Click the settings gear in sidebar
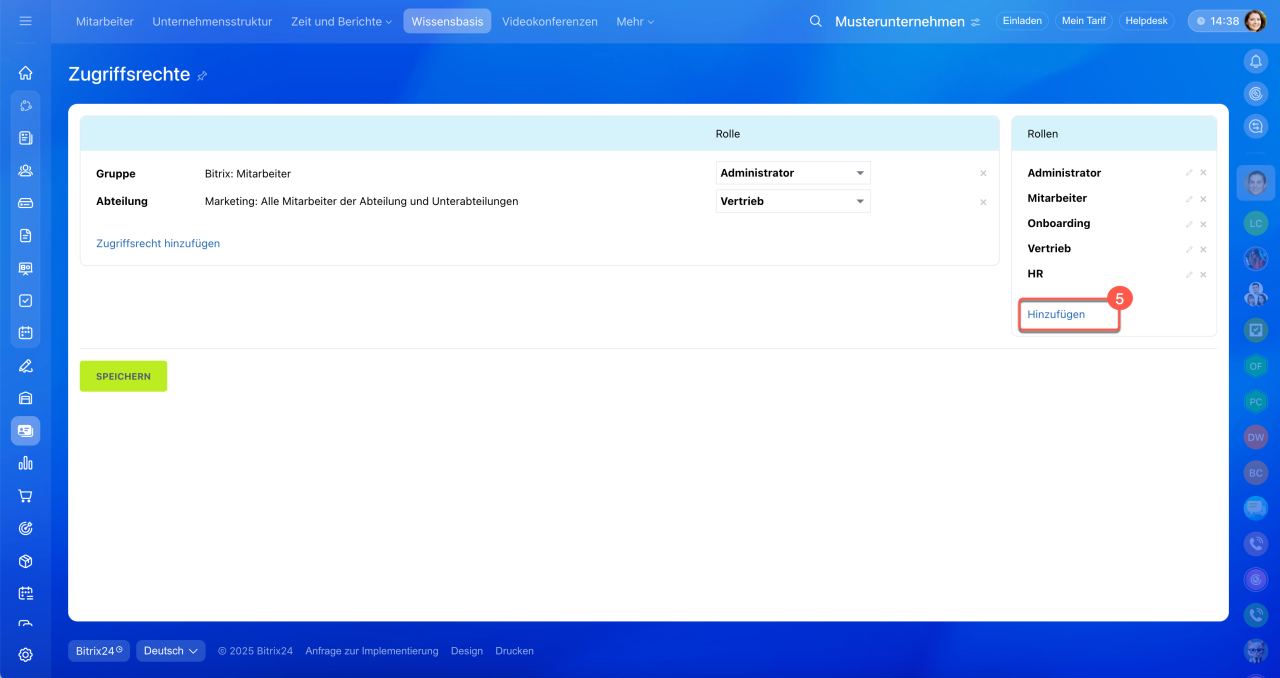The height and width of the screenshot is (678, 1280). tap(26, 655)
